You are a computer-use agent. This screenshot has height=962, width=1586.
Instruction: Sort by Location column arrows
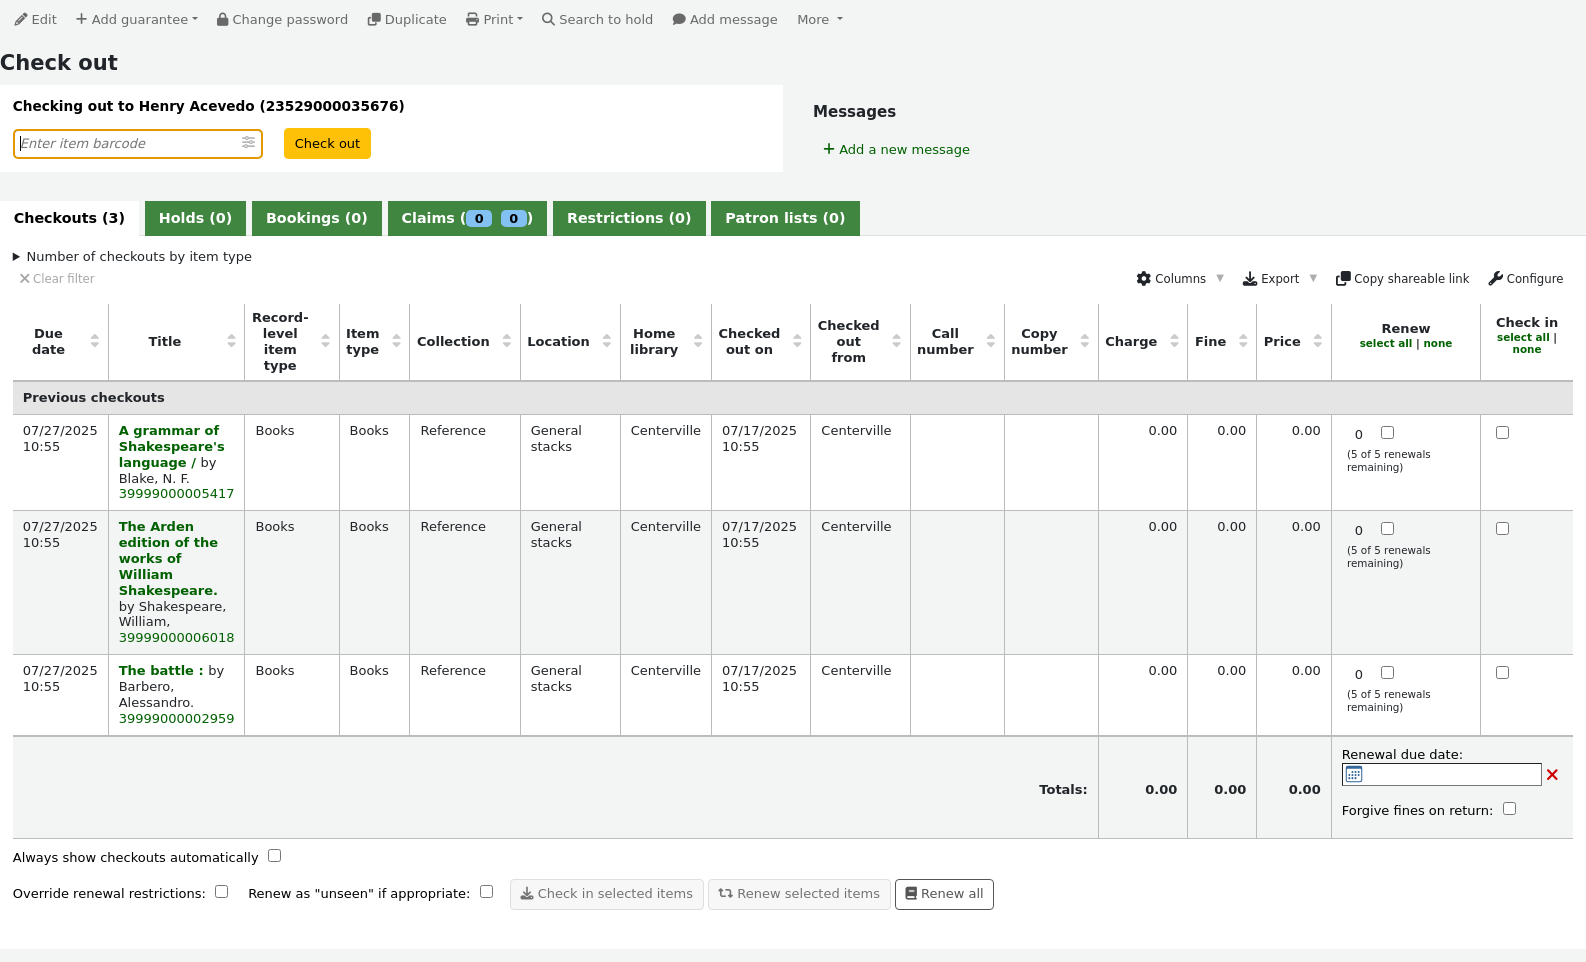pos(607,341)
